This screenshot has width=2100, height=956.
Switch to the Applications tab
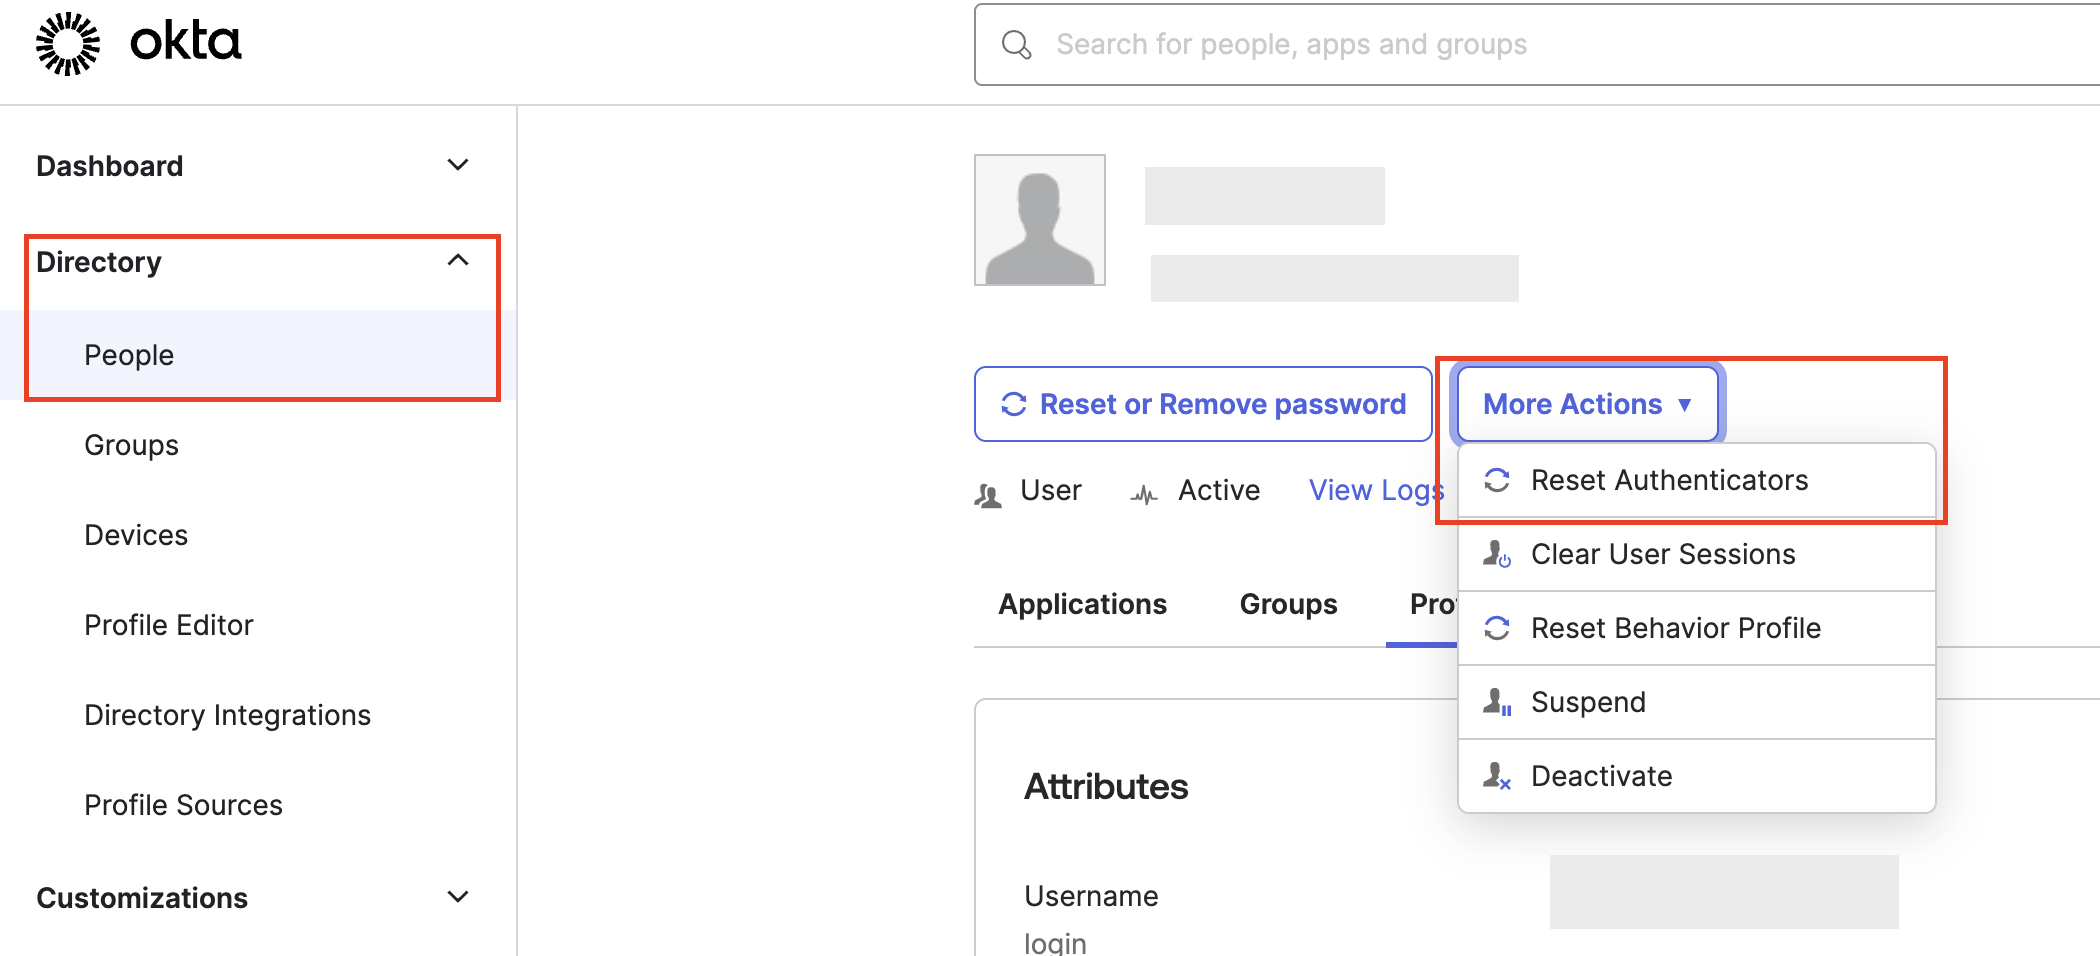pos(1083,604)
